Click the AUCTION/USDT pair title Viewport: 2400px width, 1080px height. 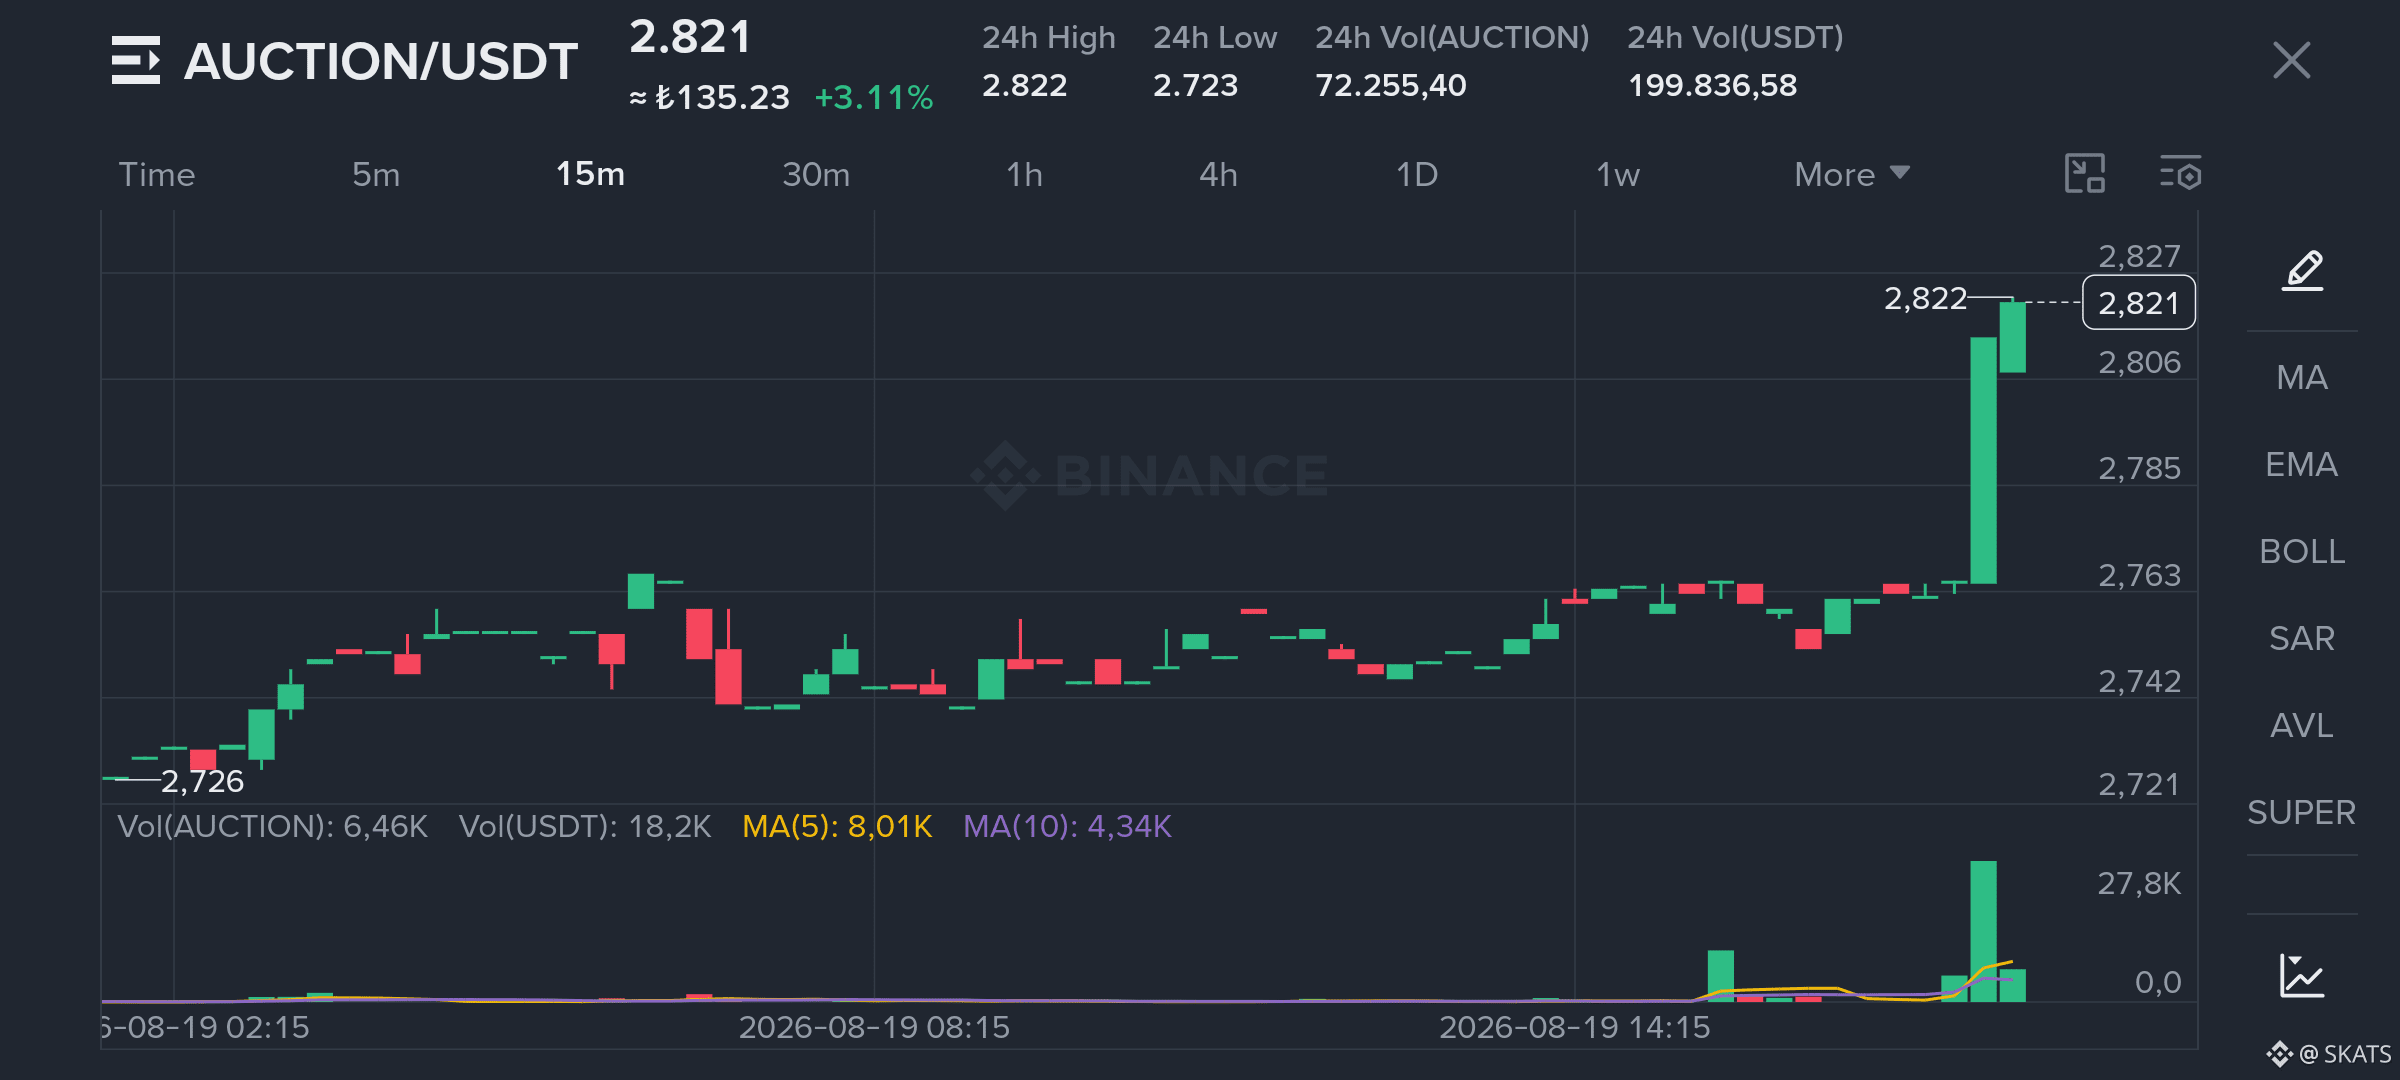[381, 61]
